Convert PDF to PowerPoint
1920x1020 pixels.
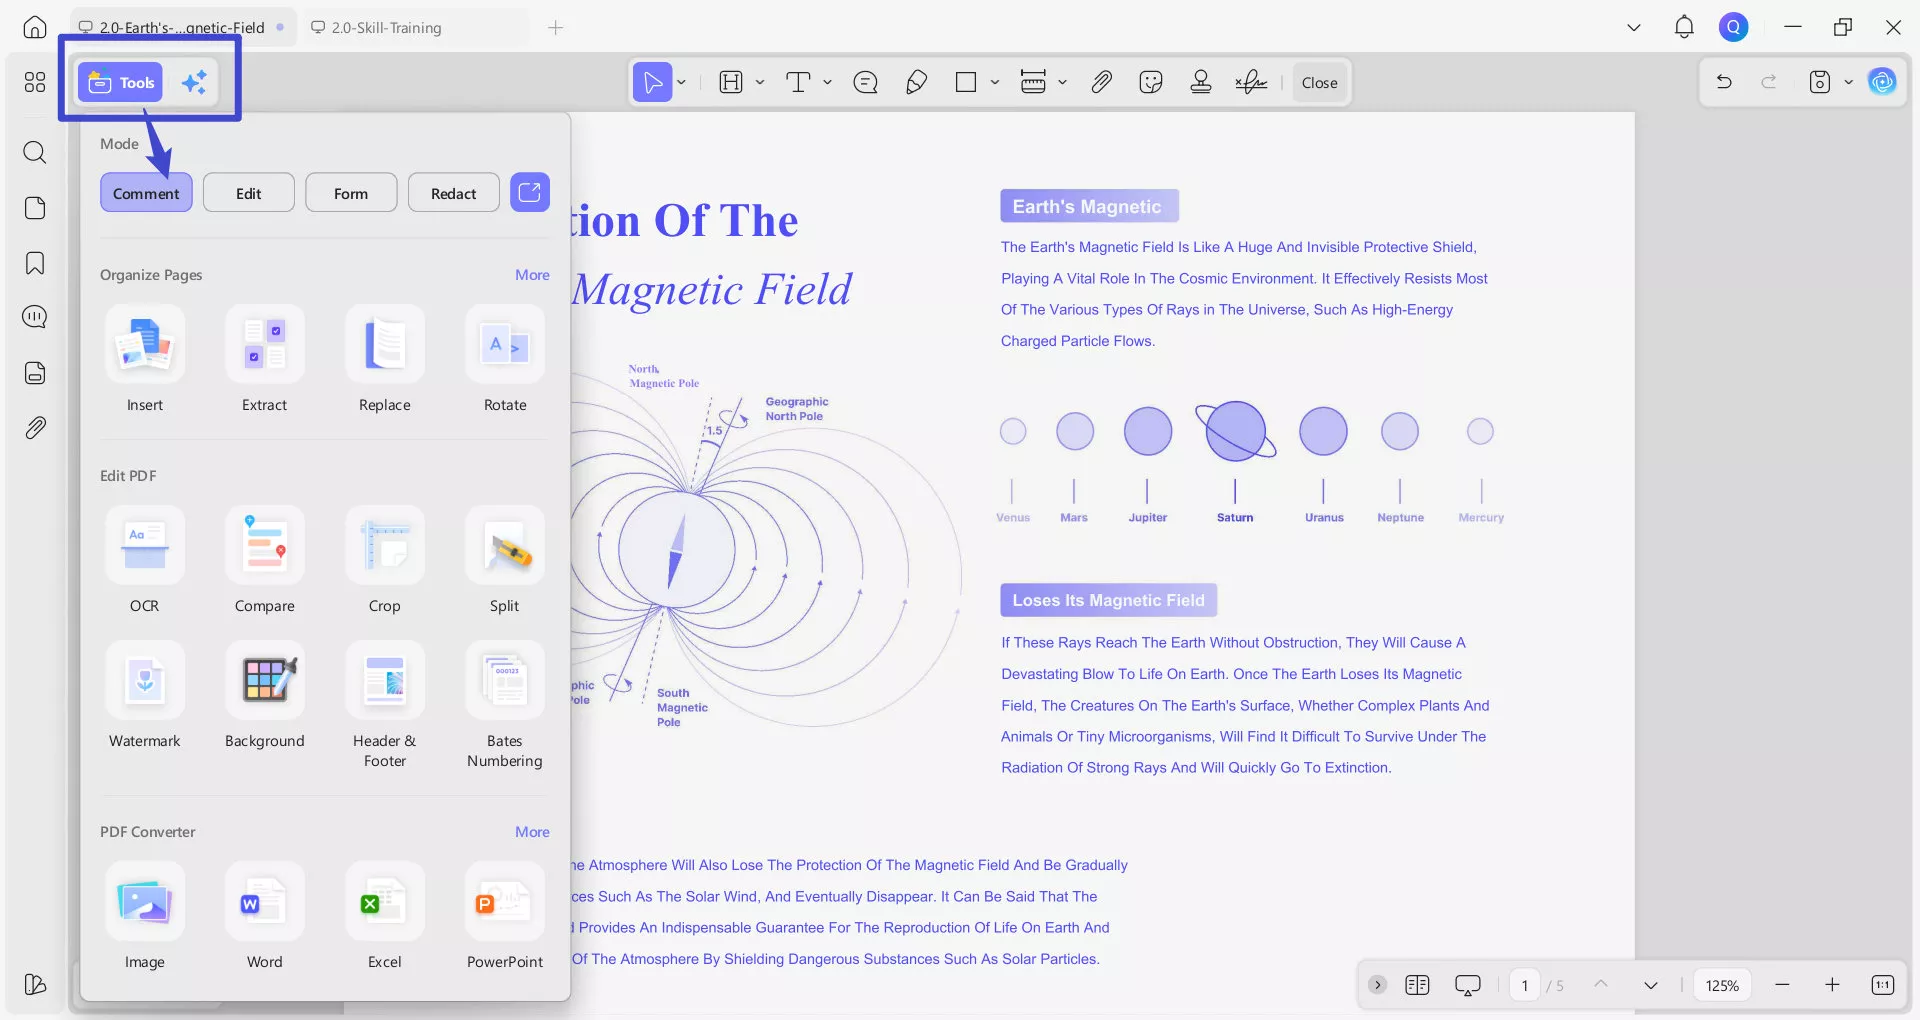(505, 901)
